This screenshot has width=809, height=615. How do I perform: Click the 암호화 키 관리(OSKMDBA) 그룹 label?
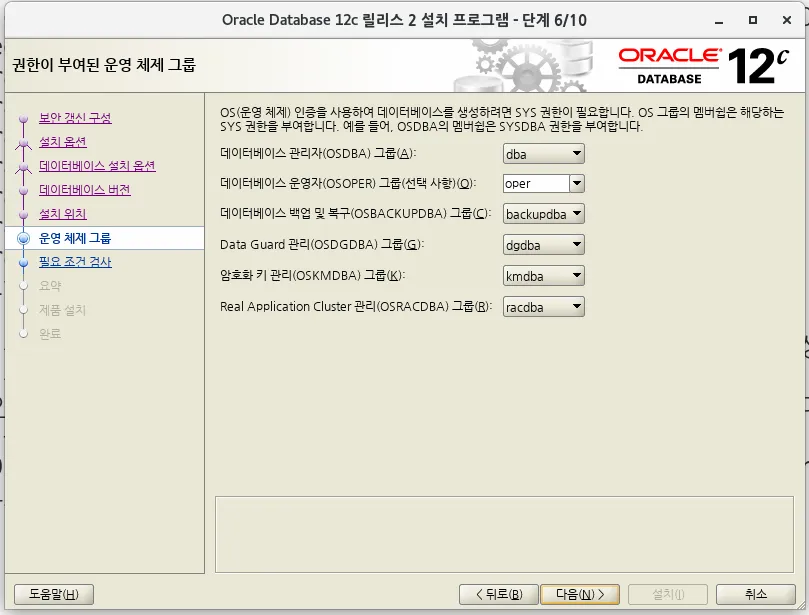[x=312, y=275]
